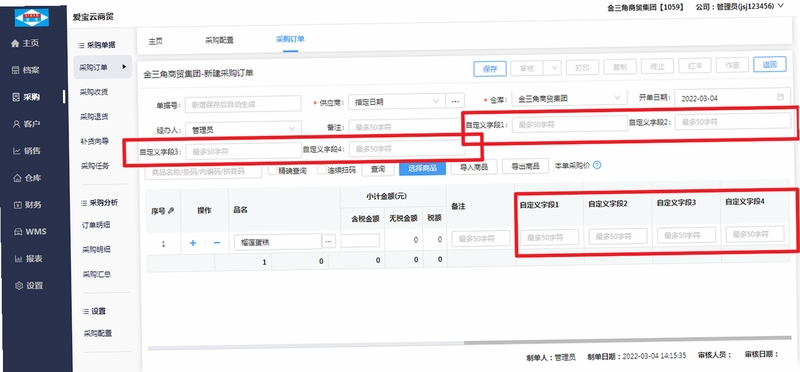800x372 pixels.
Task: Remove the row with the minus icon
Action: coord(217,243)
